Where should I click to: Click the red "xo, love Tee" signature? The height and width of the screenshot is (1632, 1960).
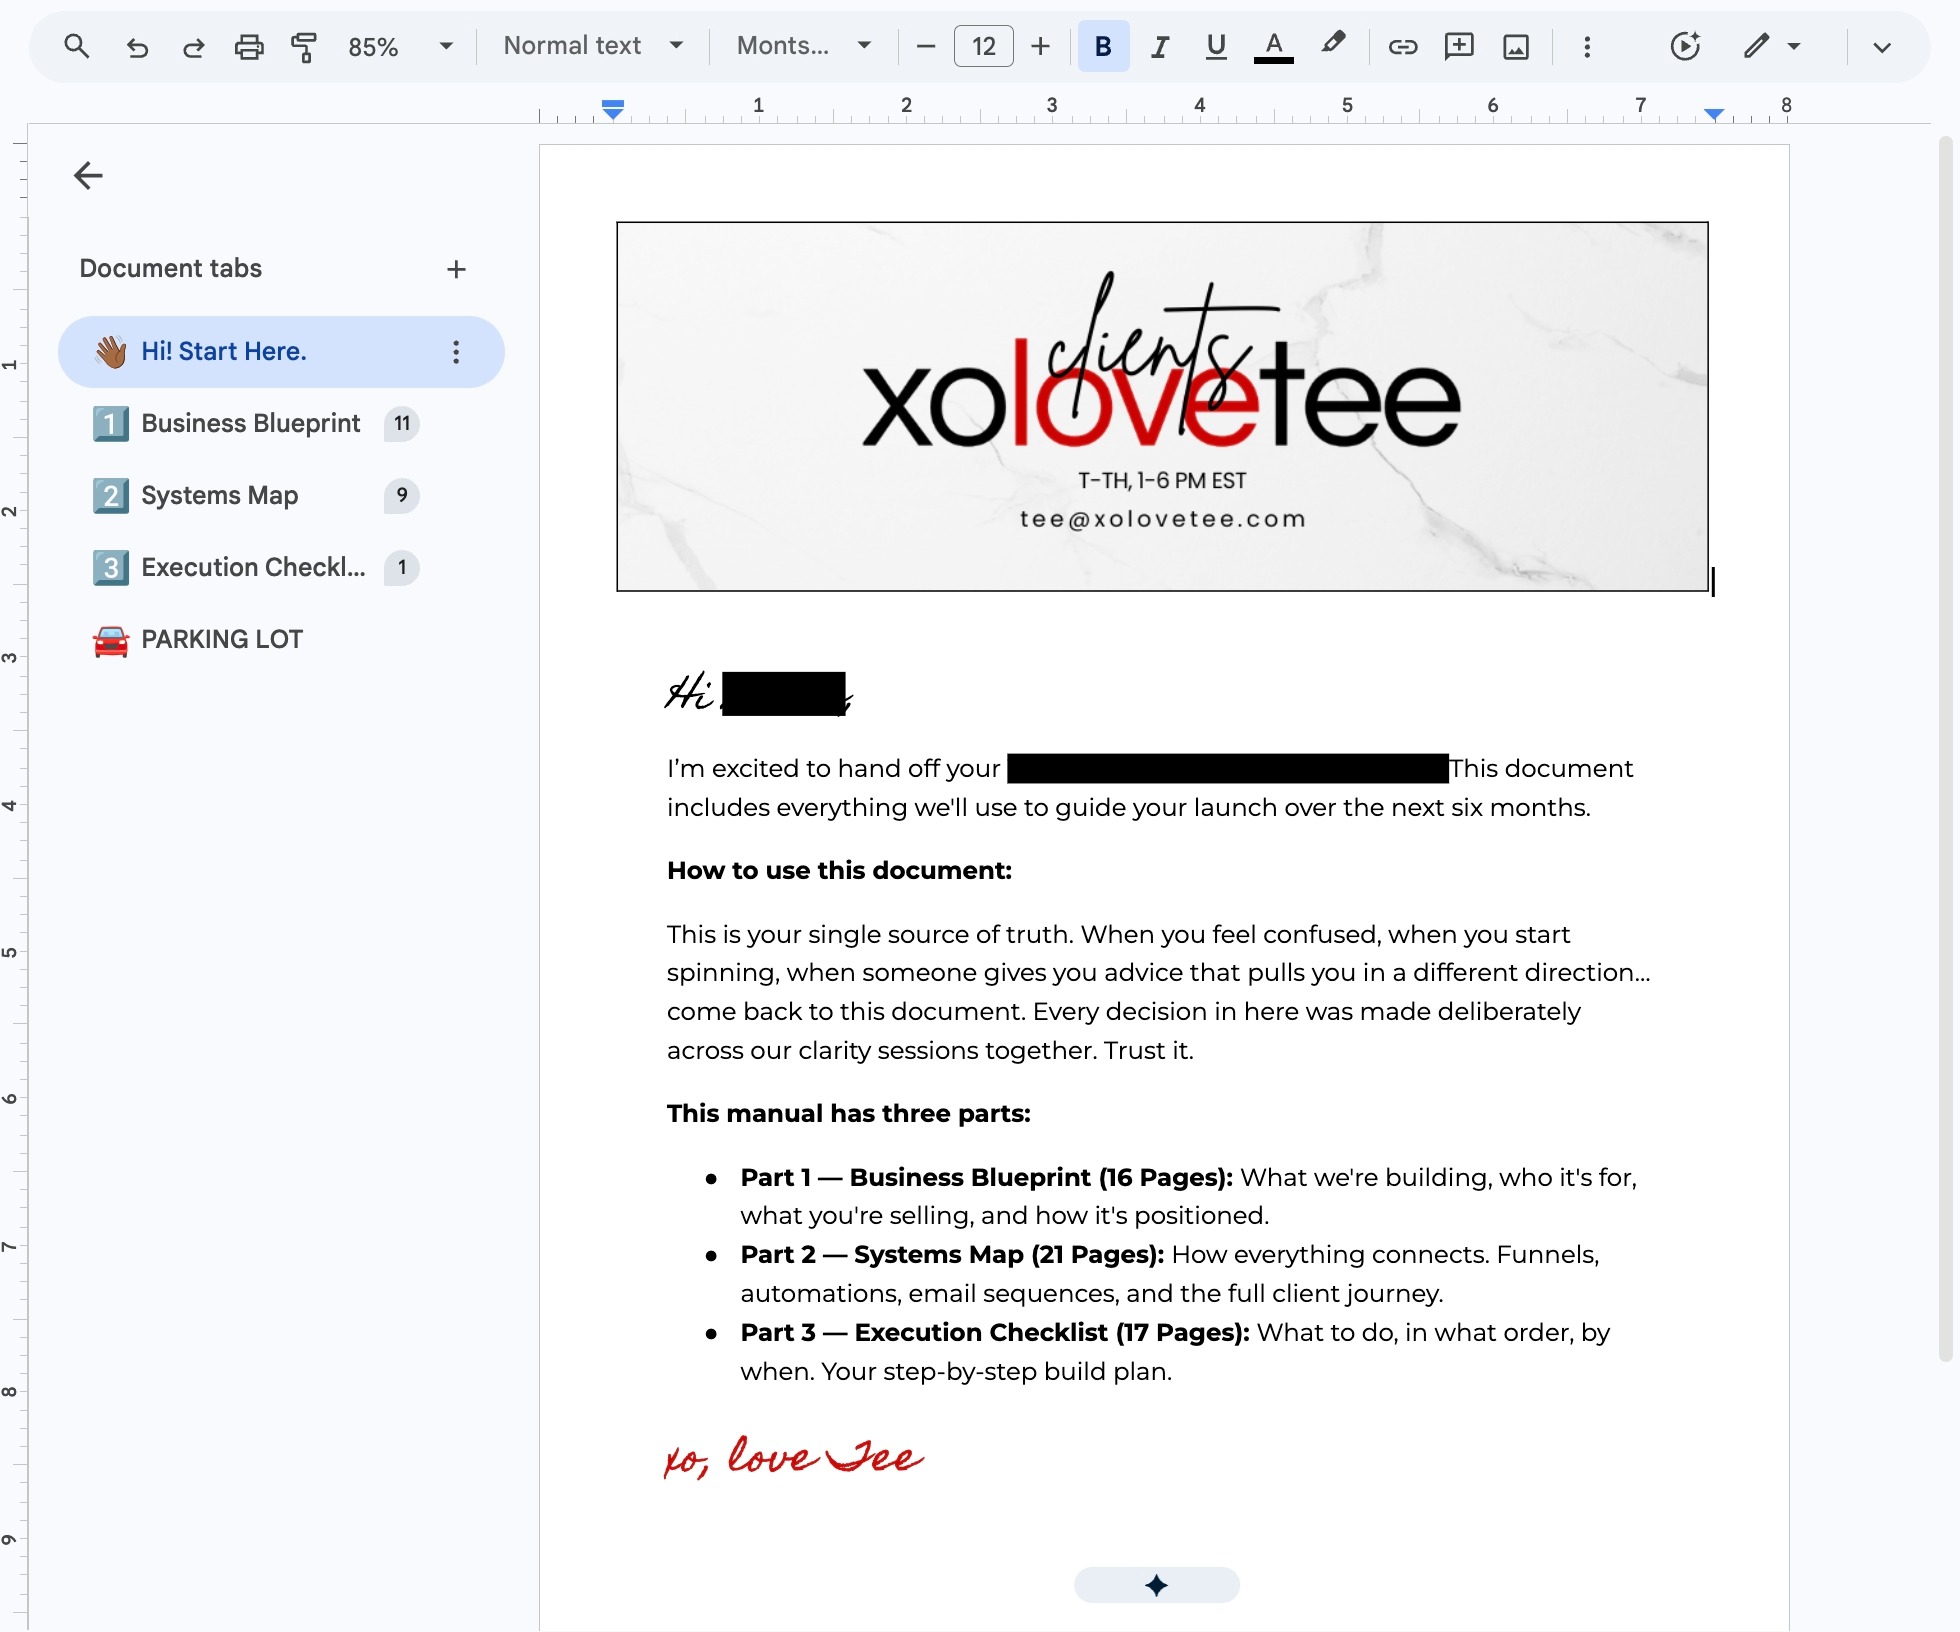(x=794, y=1457)
